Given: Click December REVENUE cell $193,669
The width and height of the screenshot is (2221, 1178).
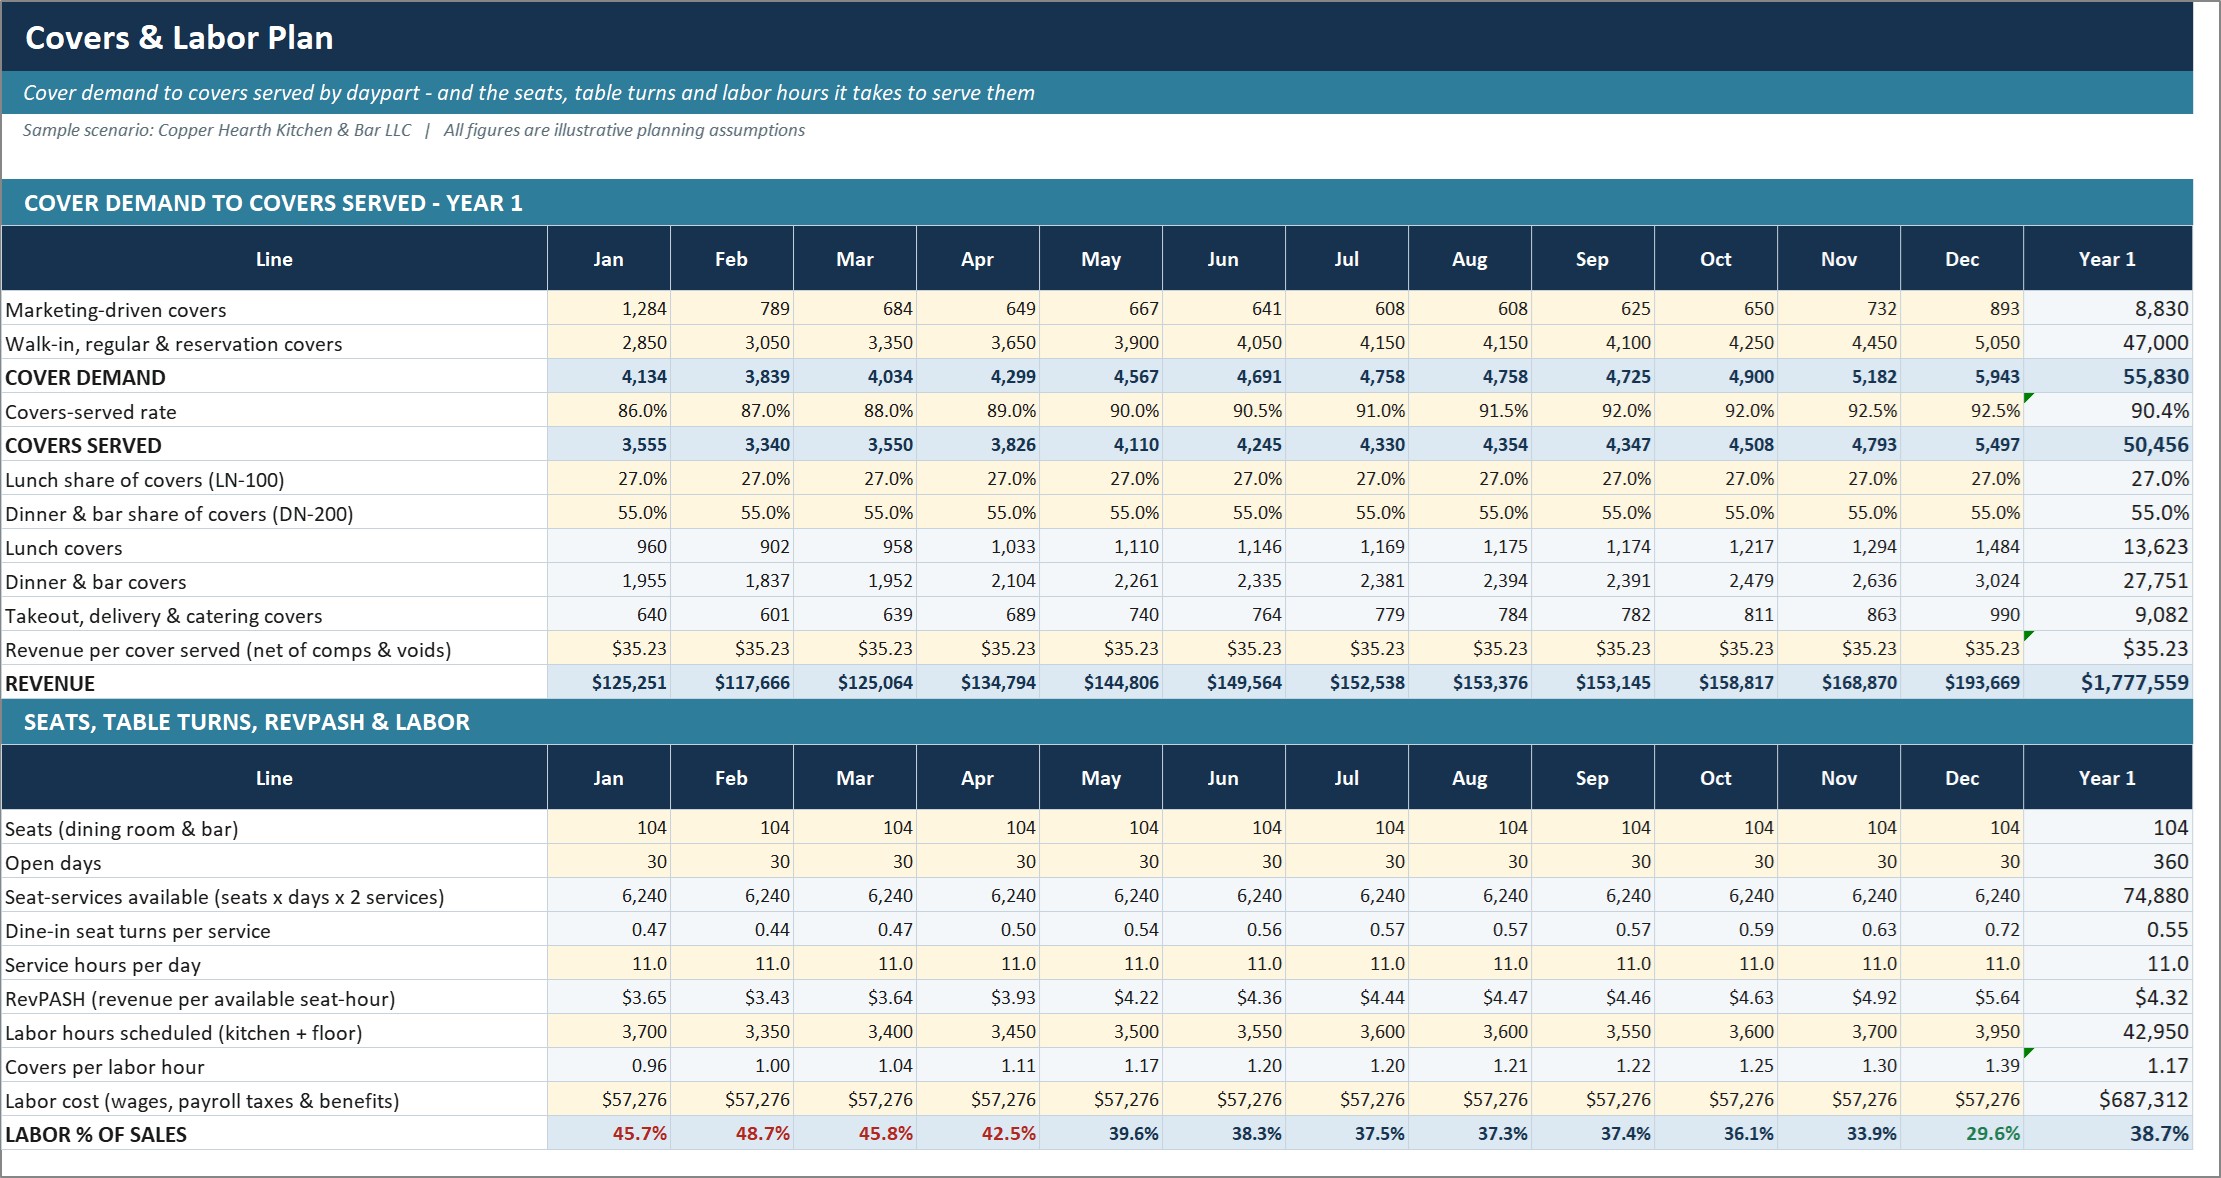Looking at the screenshot, I should click(1962, 683).
